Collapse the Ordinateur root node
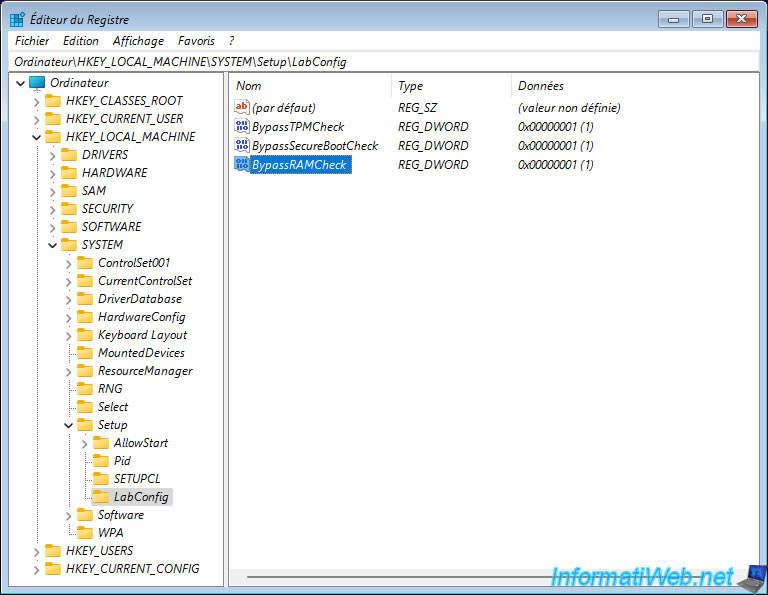 [x=21, y=84]
